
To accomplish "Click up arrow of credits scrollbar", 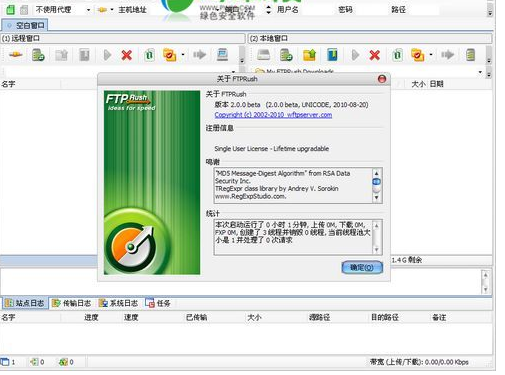I will (x=376, y=173).
